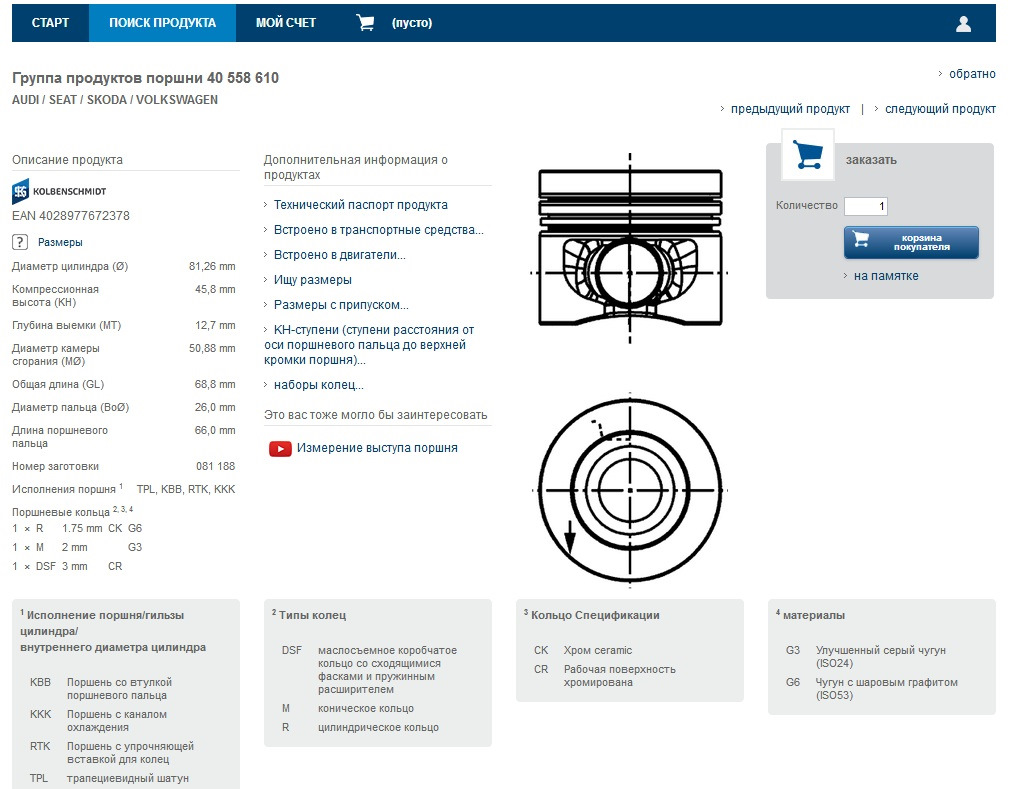
Task: Click the G6 material entry
Action: [x=872, y=689]
